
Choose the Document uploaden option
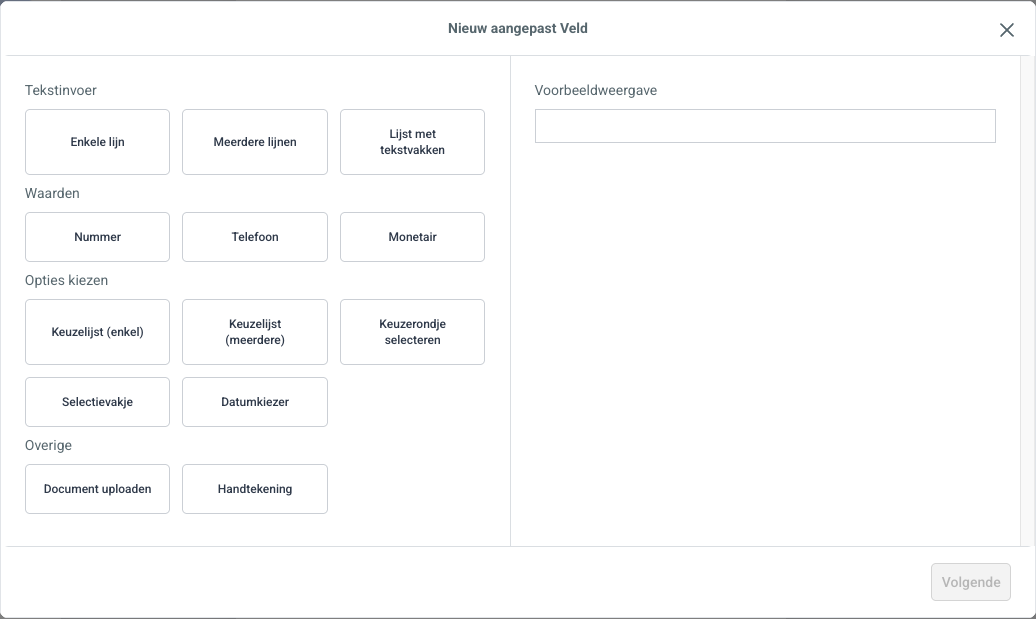click(97, 489)
